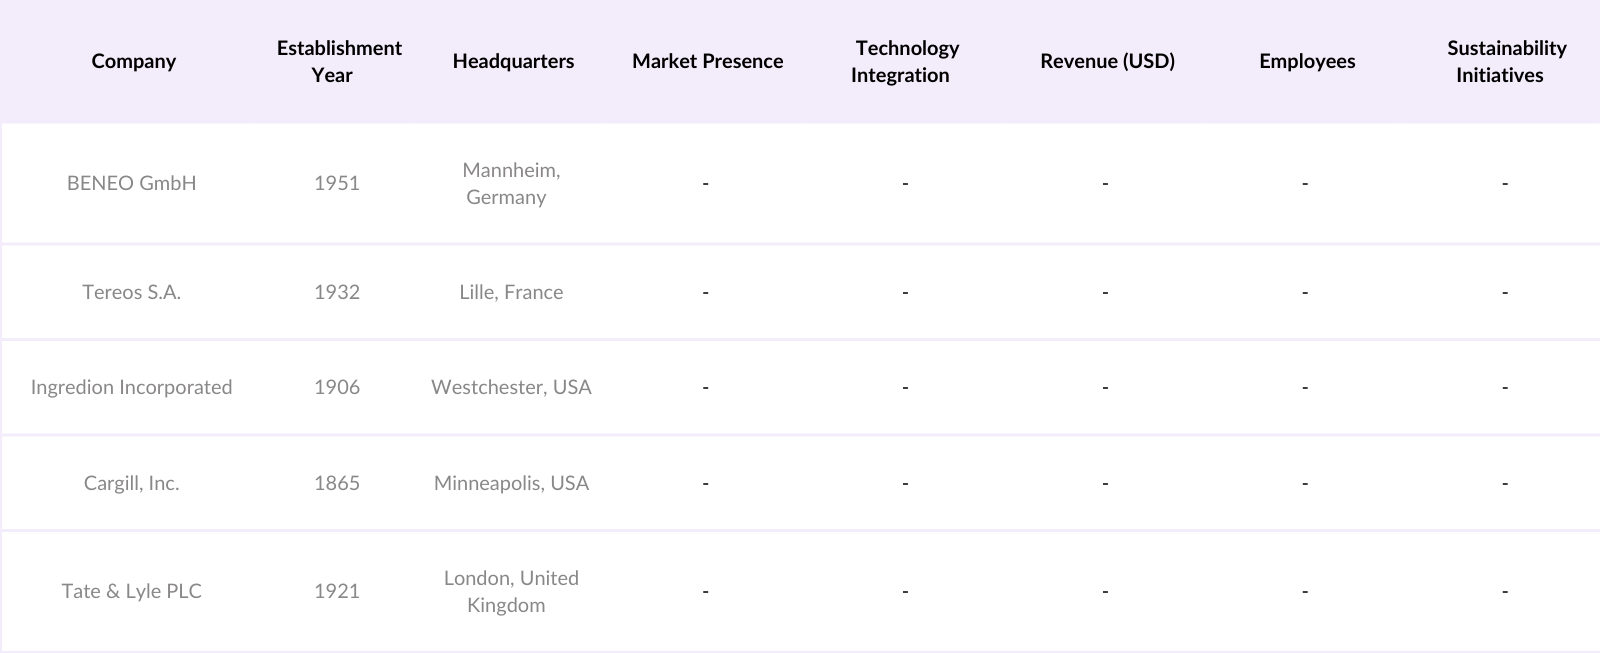Viewport: 1600px width, 653px height.
Task: Select the Tate & Lyle PLC cell
Action: pos(132,591)
